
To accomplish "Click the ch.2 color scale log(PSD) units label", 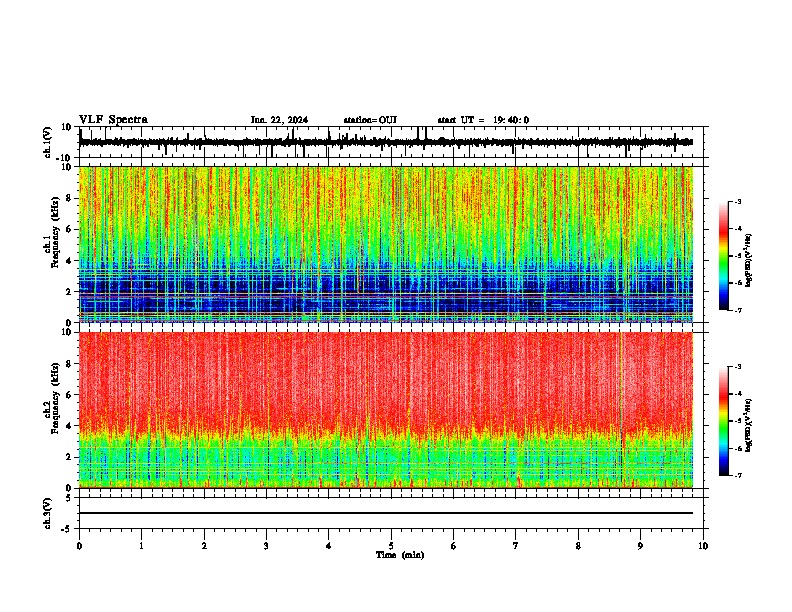I will [x=749, y=425].
